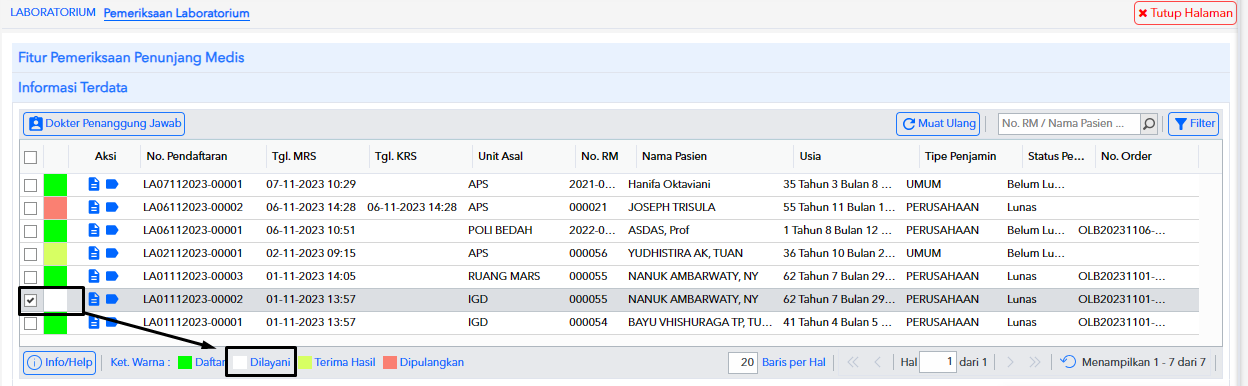Check the YUDHISTIRA AK row checkbox
The width and height of the screenshot is (1248, 386).
pyautogui.click(x=31, y=253)
